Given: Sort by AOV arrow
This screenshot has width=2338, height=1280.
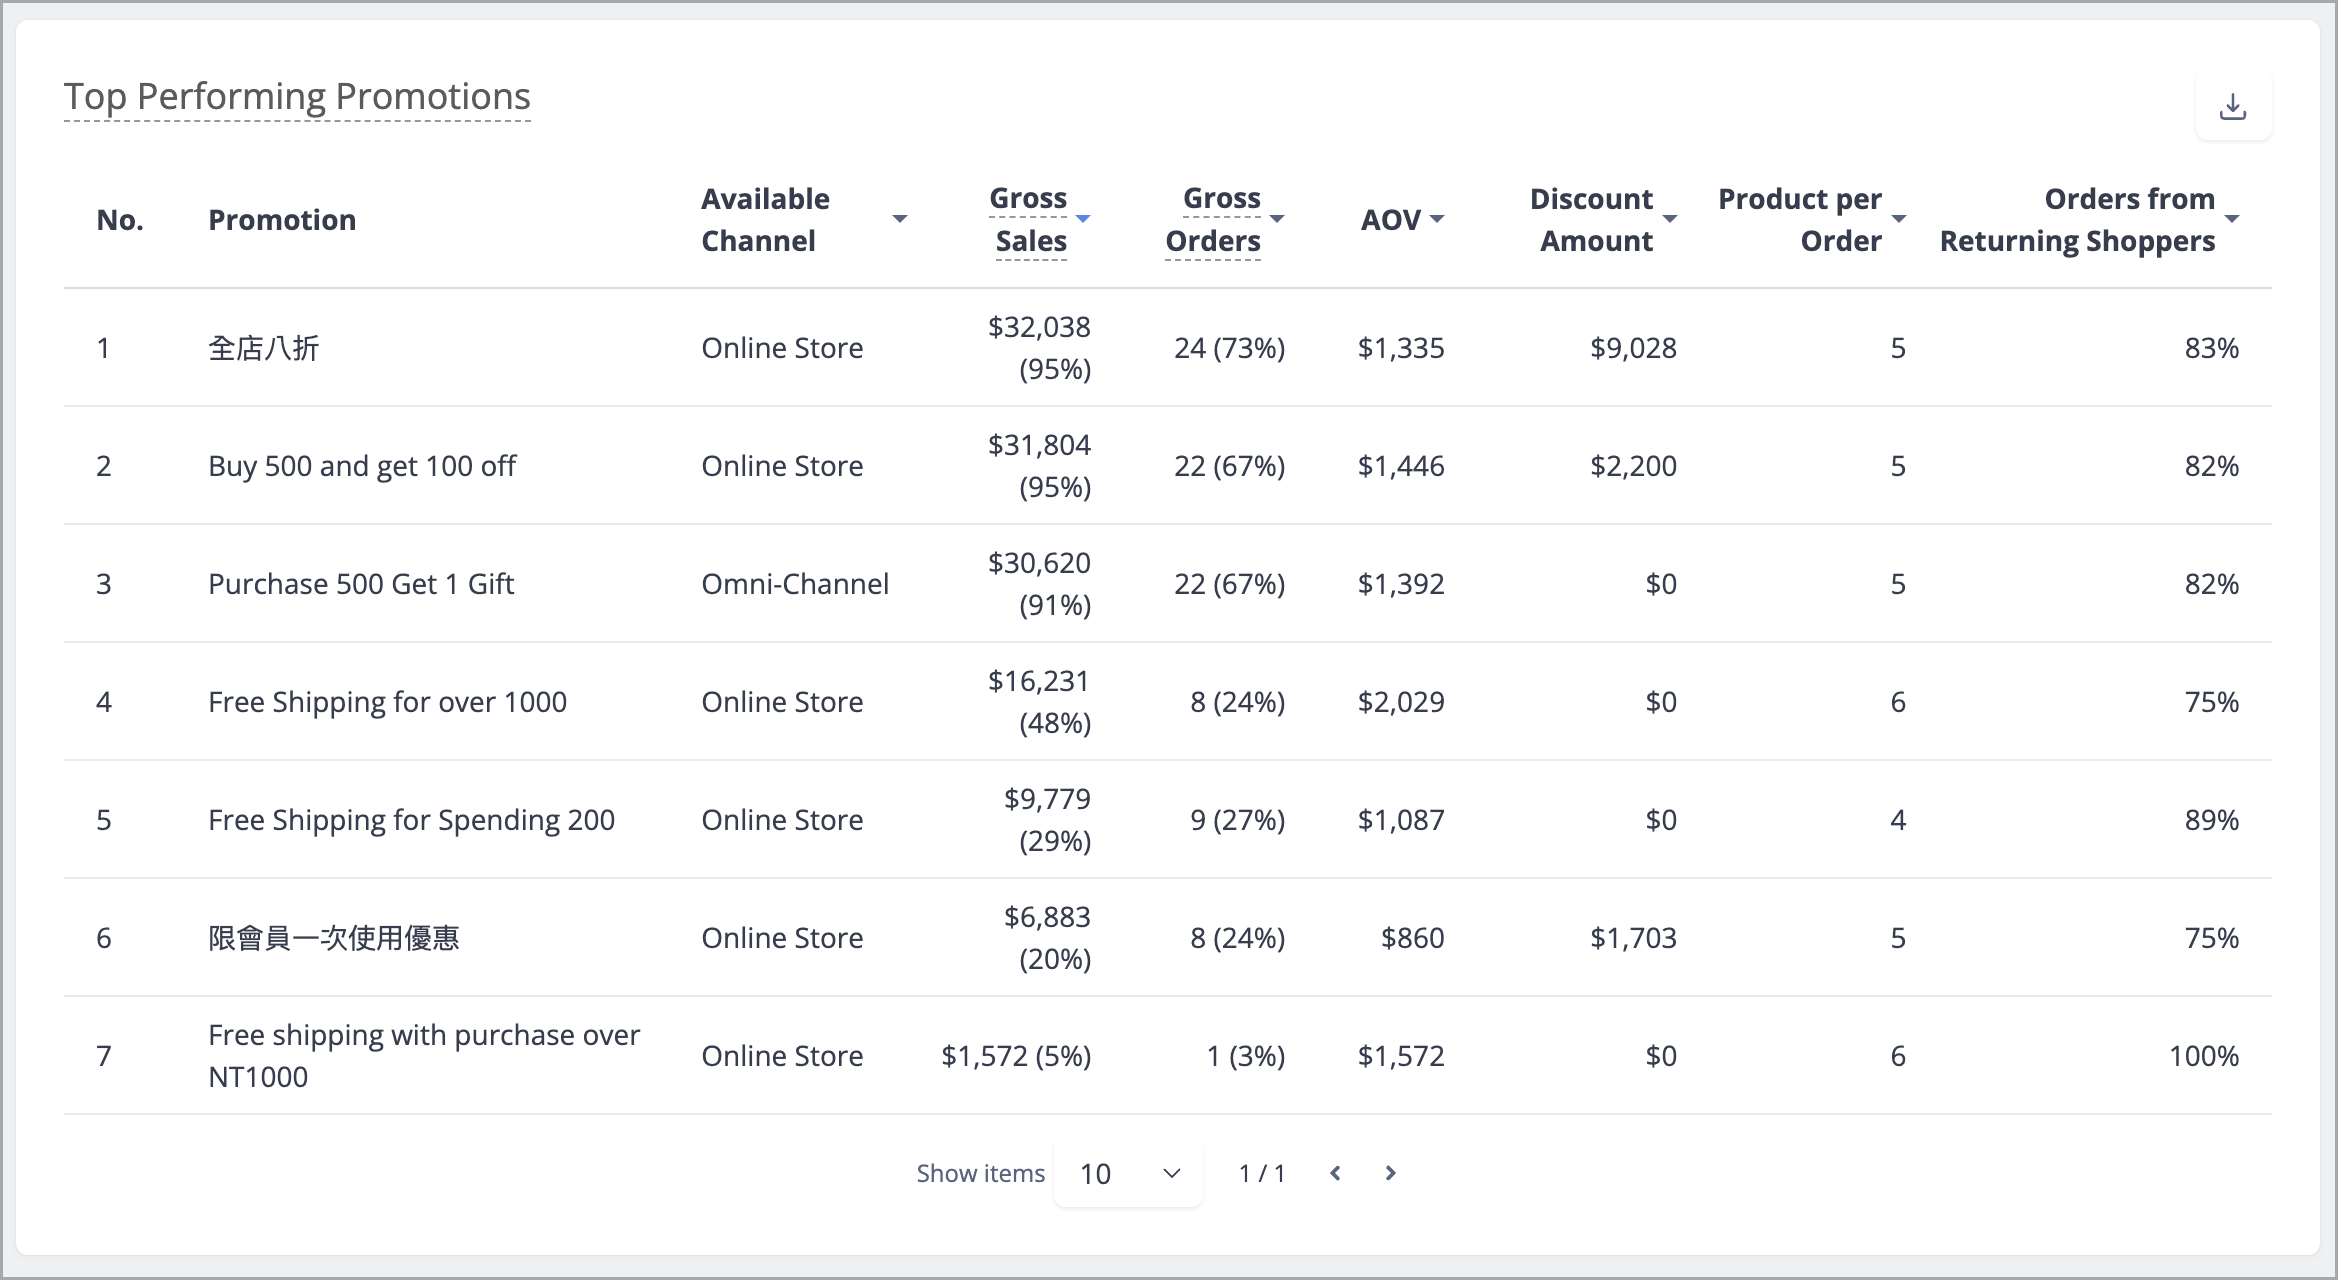Looking at the screenshot, I should pos(1437,218).
